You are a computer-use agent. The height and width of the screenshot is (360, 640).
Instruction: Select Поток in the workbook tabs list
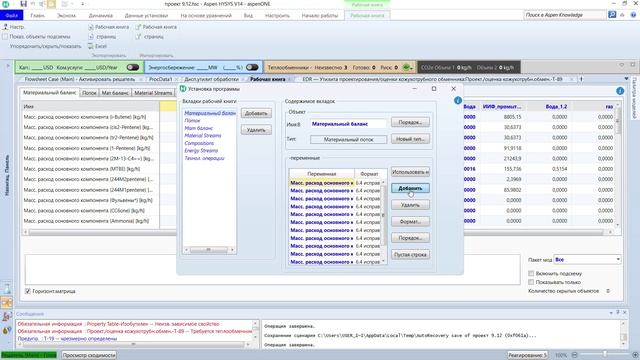(x=192, y=121)
